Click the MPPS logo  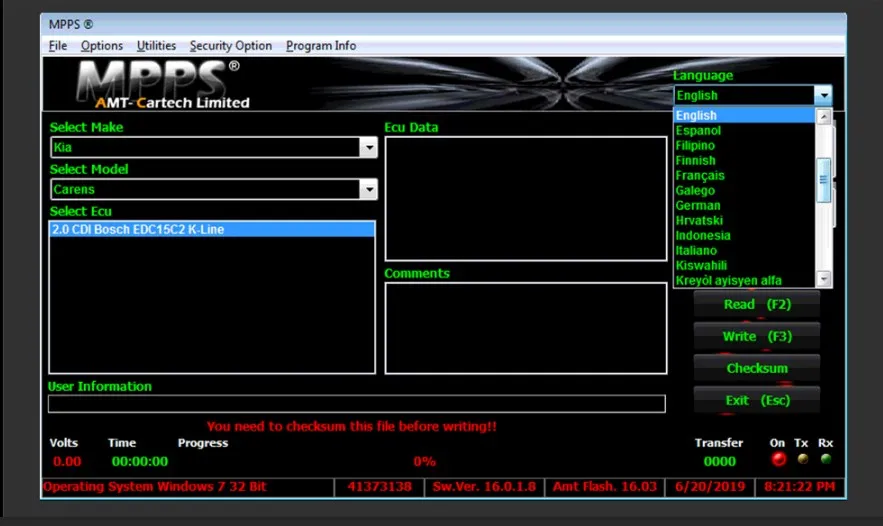[163, 84]
